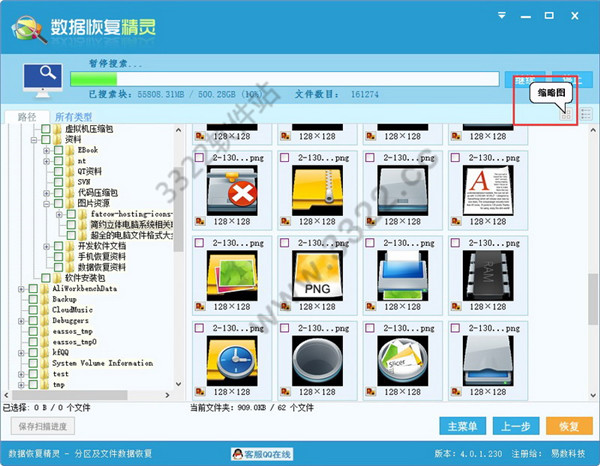The width and height of the screenshot is (600, 466).
Task: Expand the fatcow-hosting-icons tree node
Action: click(59, 214)
